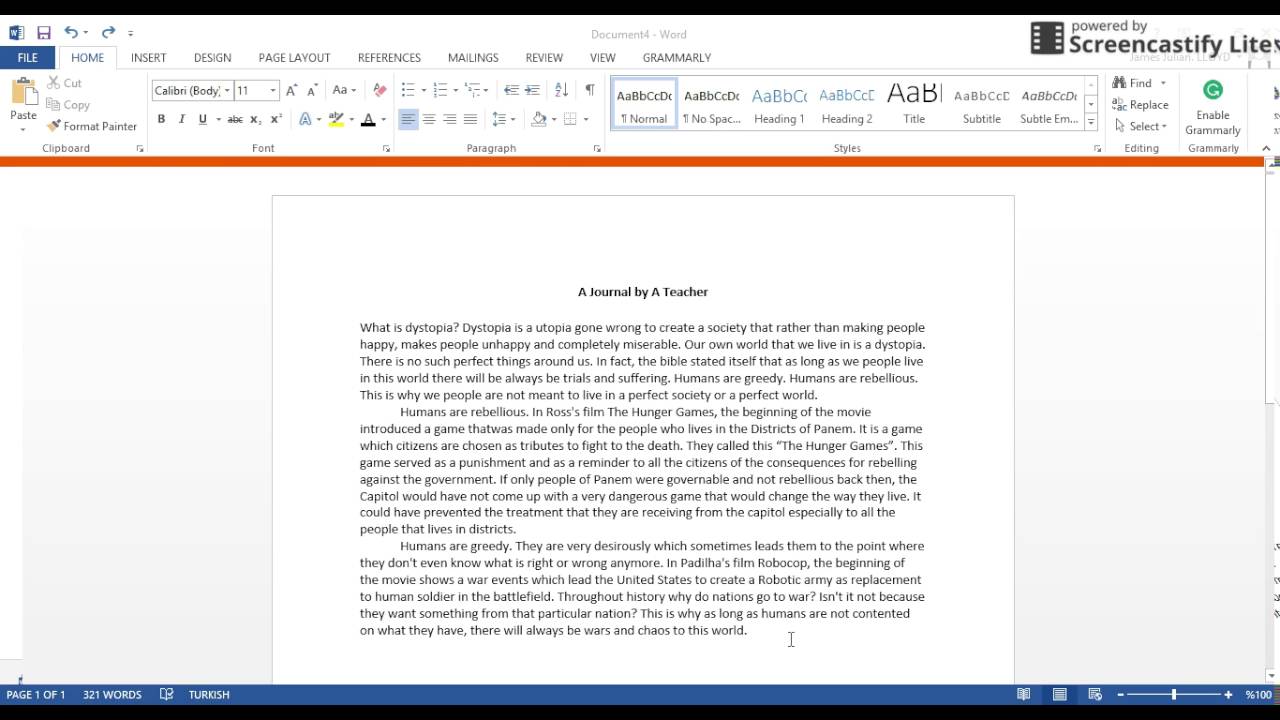Open Font dialog launcher

(386, 148)
